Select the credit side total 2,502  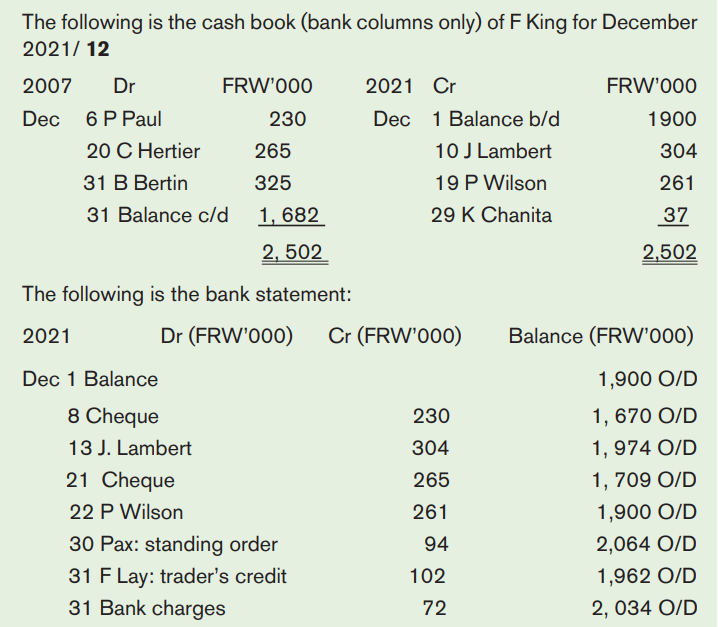[669, 252]
